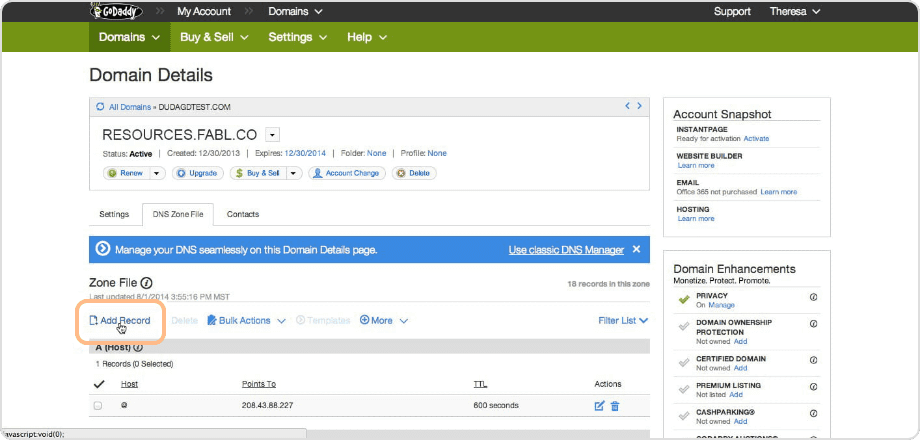The width and height of the screenshot is (920, 440).
Task: Select the checkbox for the @ record
Action: pos(98,405)
